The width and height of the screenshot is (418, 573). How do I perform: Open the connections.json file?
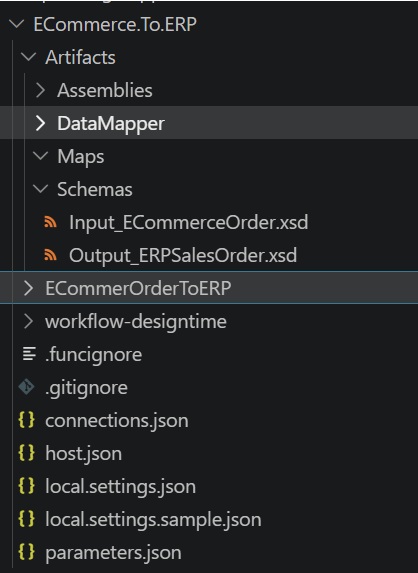click(117, 420)
